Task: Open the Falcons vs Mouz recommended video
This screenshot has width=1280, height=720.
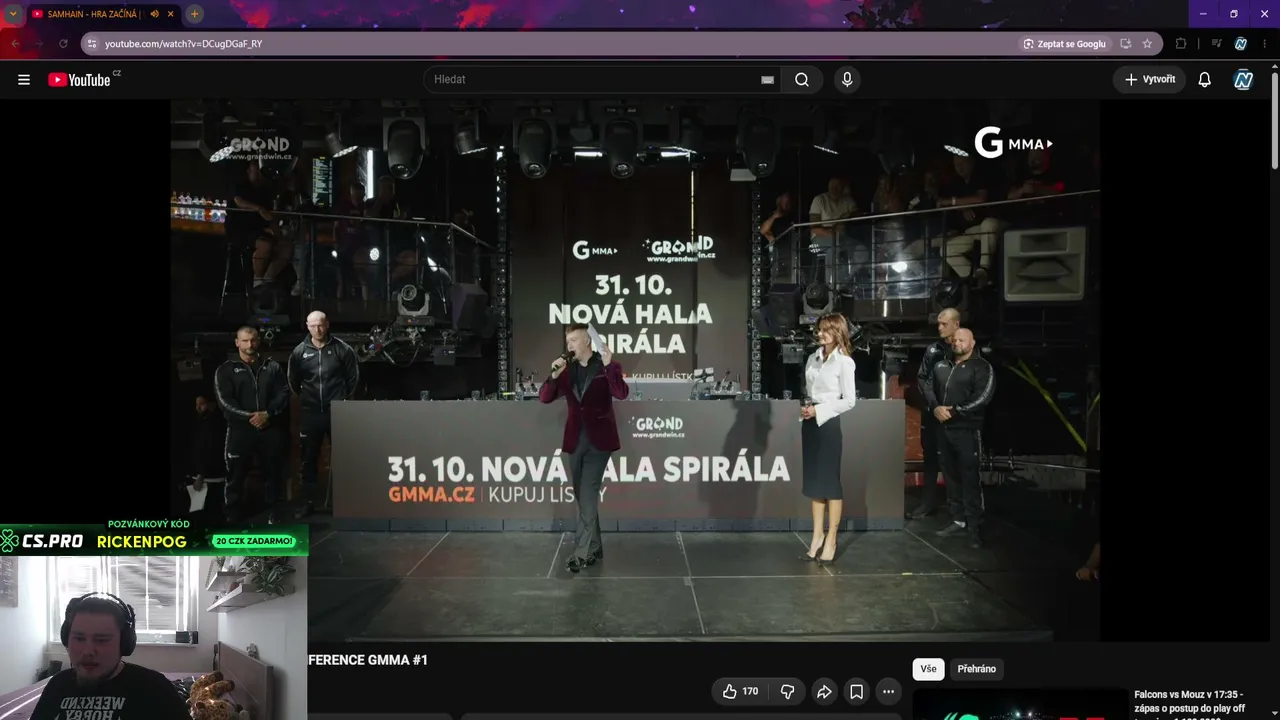Action: click(x=1190, y=701)
